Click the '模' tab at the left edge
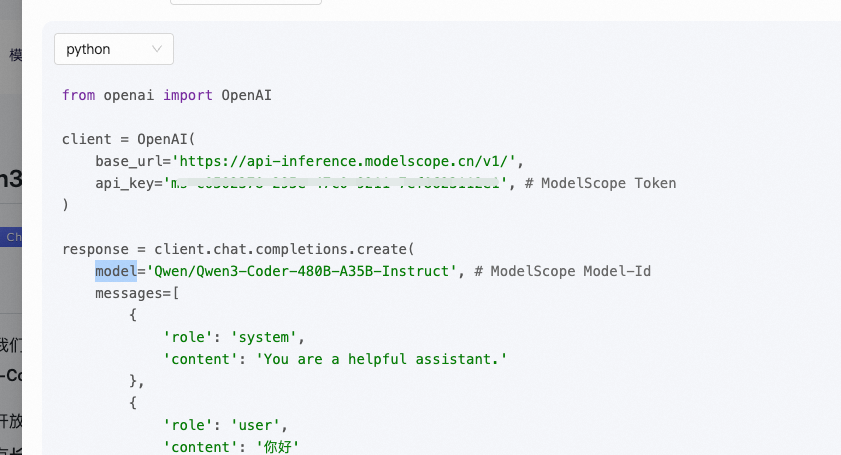Screen dimensions: 841x455 point(14,55)
